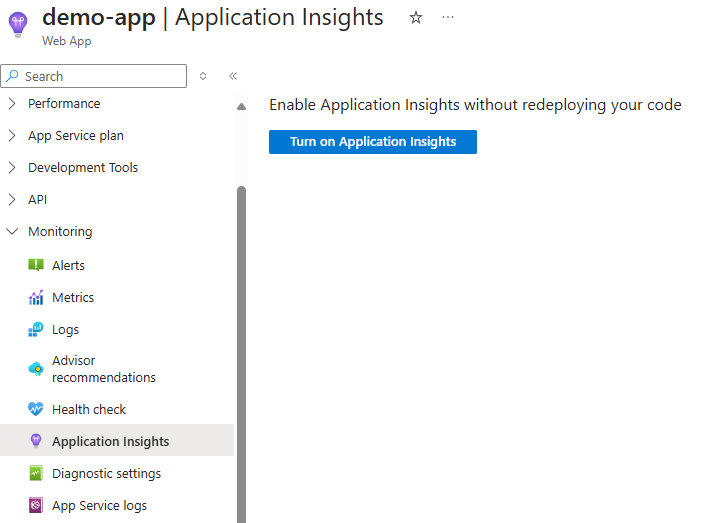Select Application Insights menu item
726x523 pixels.
[x=110, y=441]
